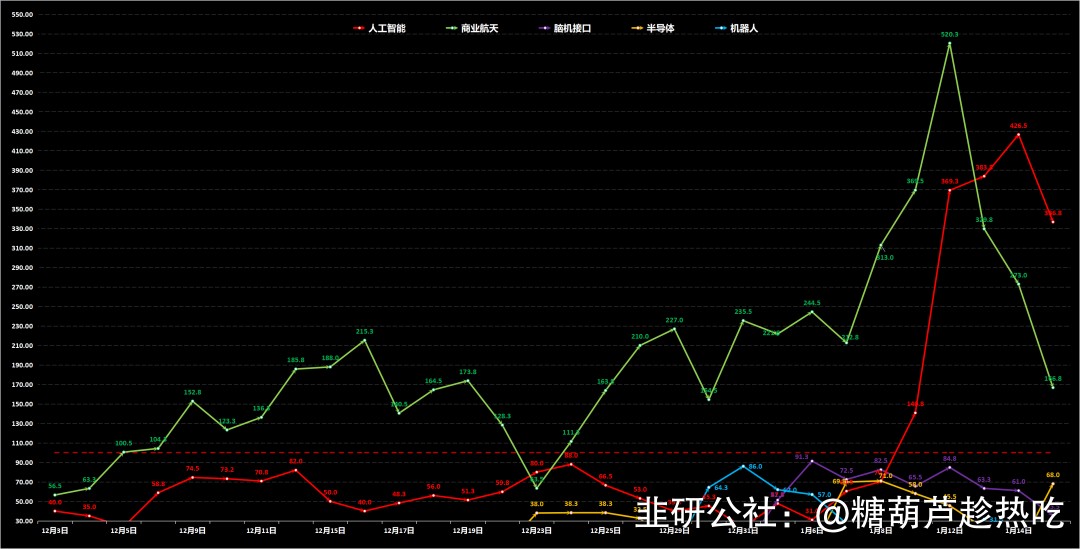Select the 520.3 peak point on green line

949,43
